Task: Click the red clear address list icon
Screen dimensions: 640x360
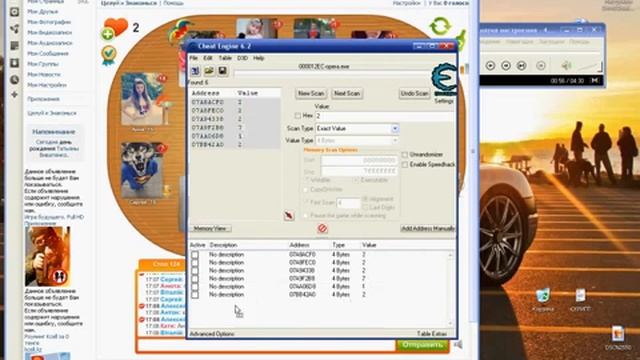Action: point(322,229)
